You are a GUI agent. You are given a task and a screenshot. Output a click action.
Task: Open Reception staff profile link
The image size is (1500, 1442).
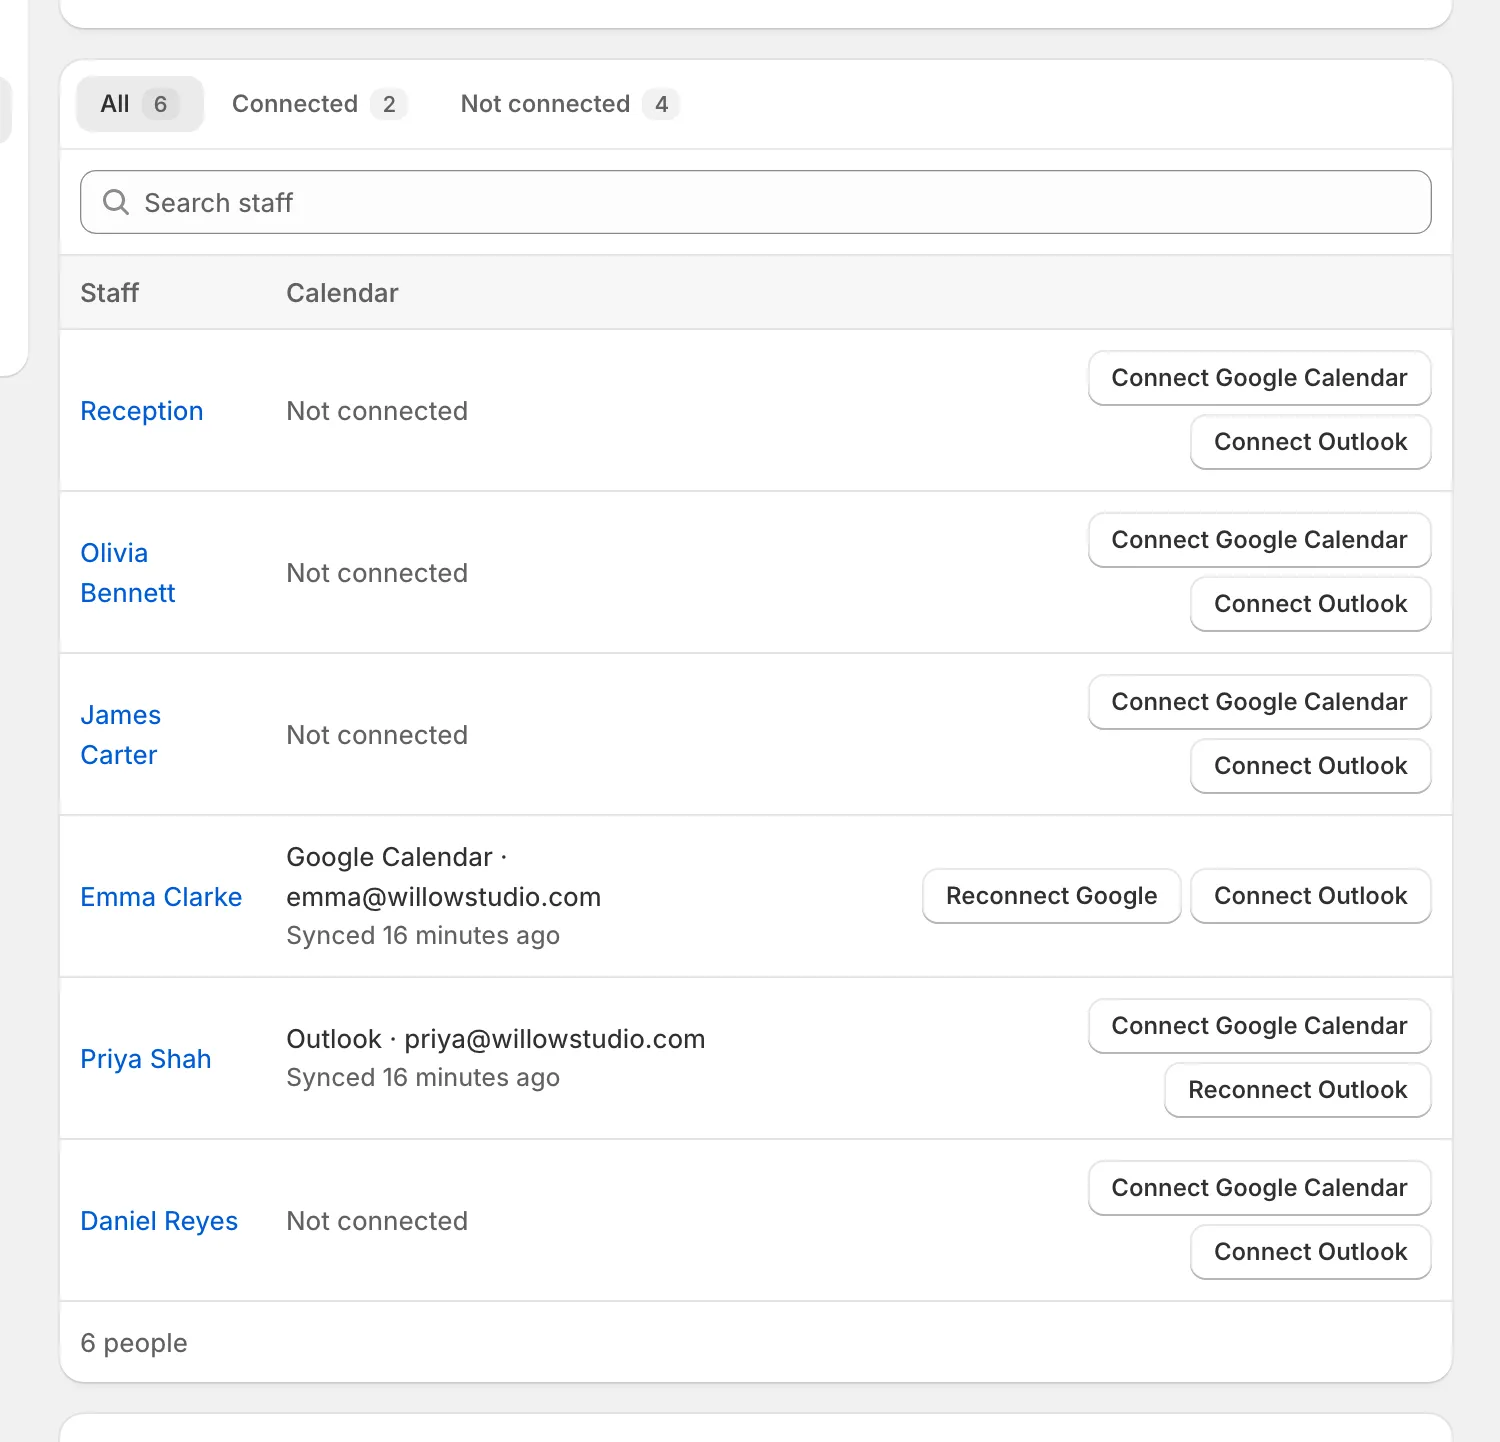(x=142, y=411)
